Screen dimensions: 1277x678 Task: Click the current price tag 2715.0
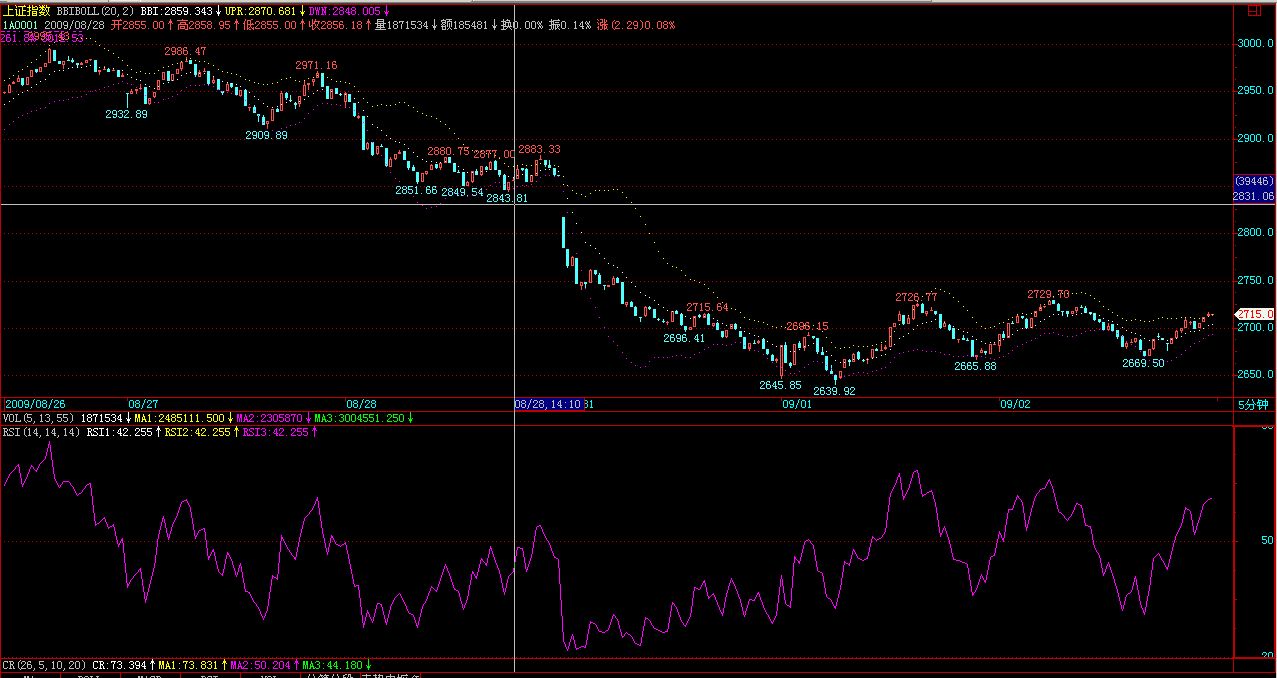point(1255,313)
